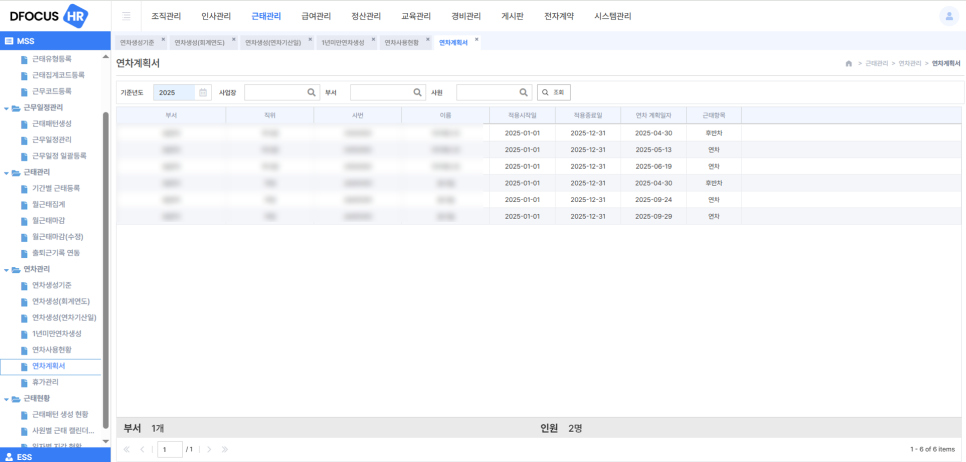Open 근태패턴생성 in sidebar

click(52, 124)
